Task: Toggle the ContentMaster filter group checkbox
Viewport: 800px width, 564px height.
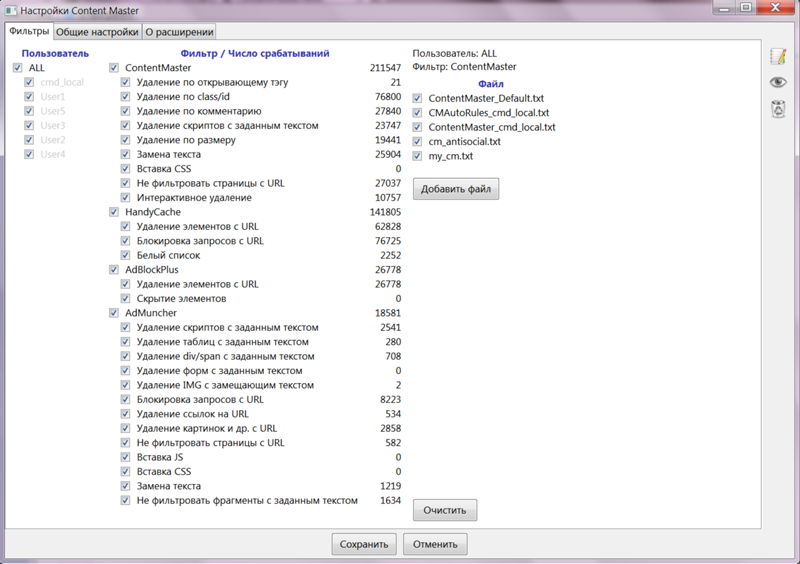Action: [114, 68]
